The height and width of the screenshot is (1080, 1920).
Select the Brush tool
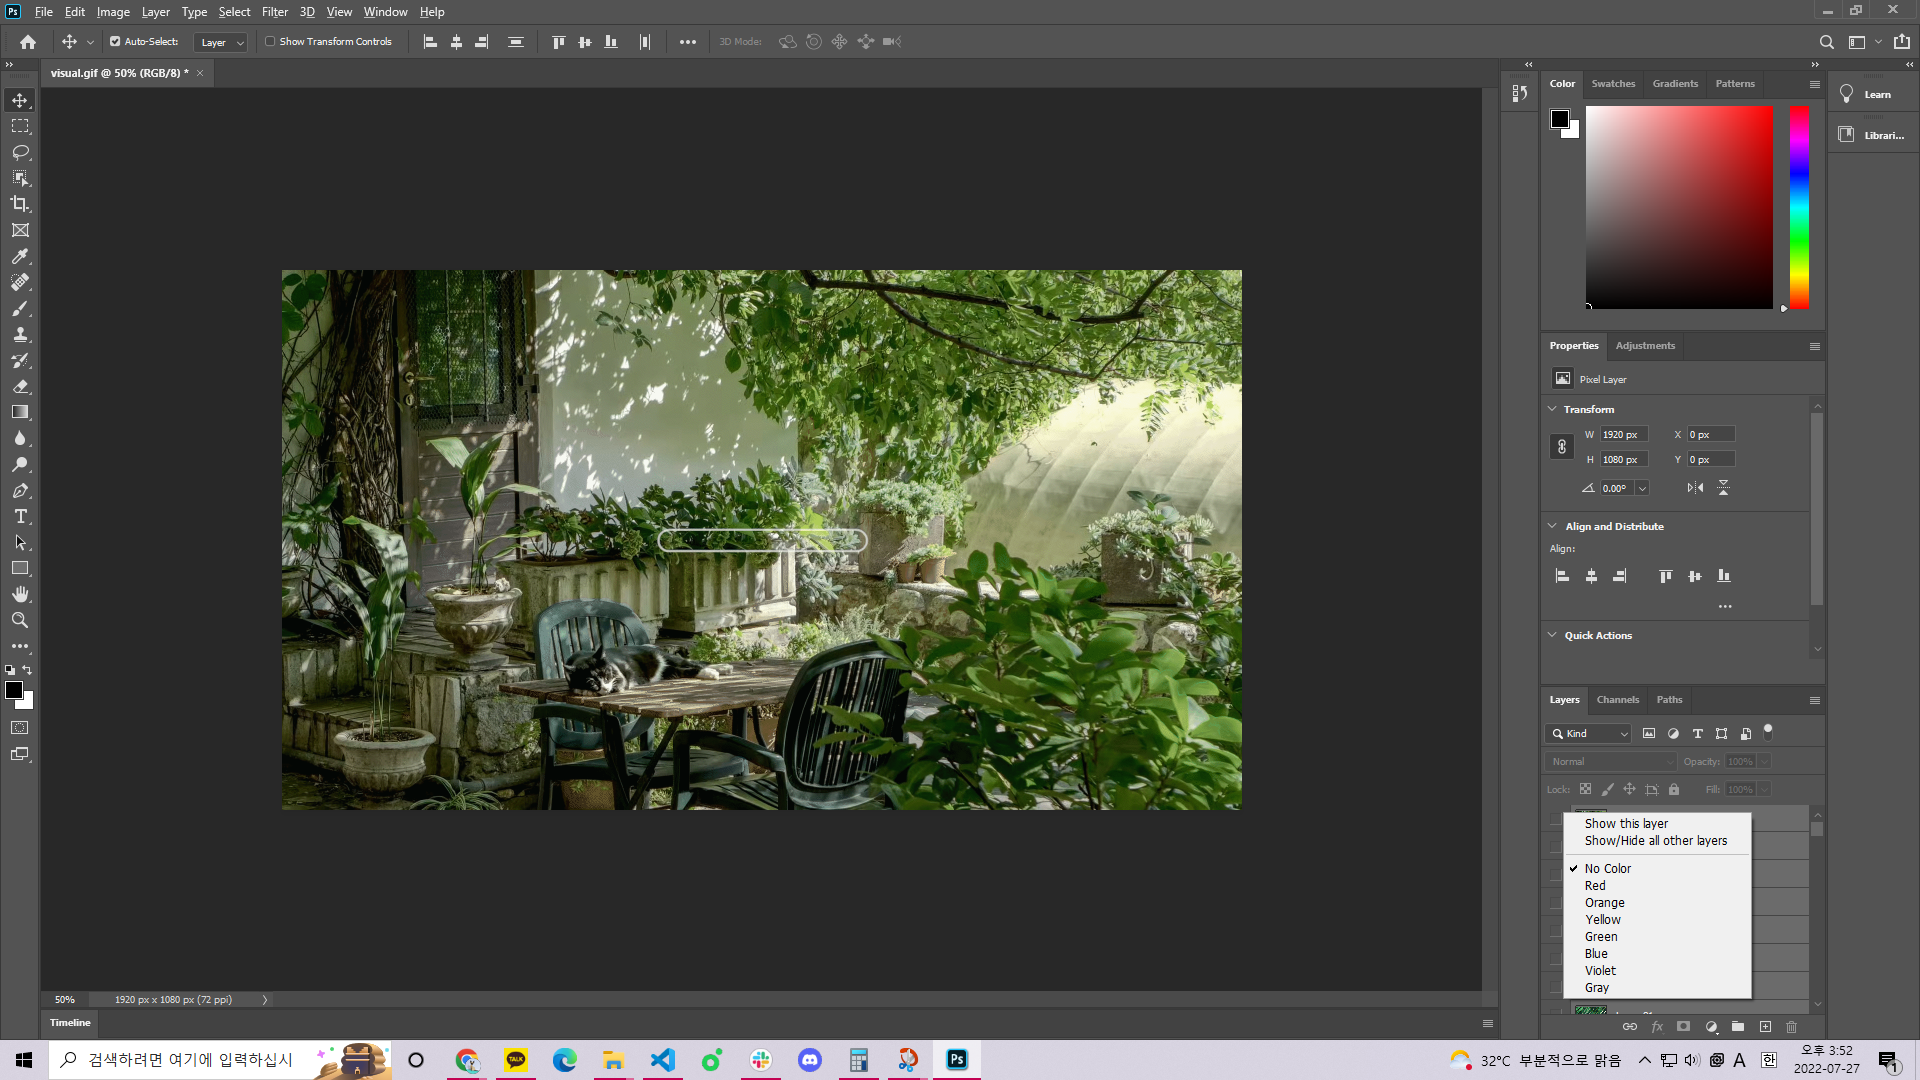click(20, 309)
